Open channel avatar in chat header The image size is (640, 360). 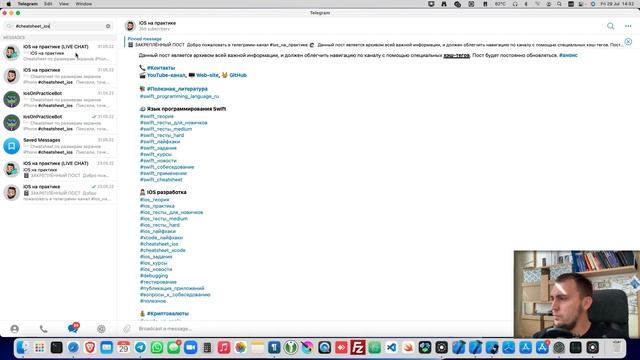pyautogui.click(x=130, y=26)
